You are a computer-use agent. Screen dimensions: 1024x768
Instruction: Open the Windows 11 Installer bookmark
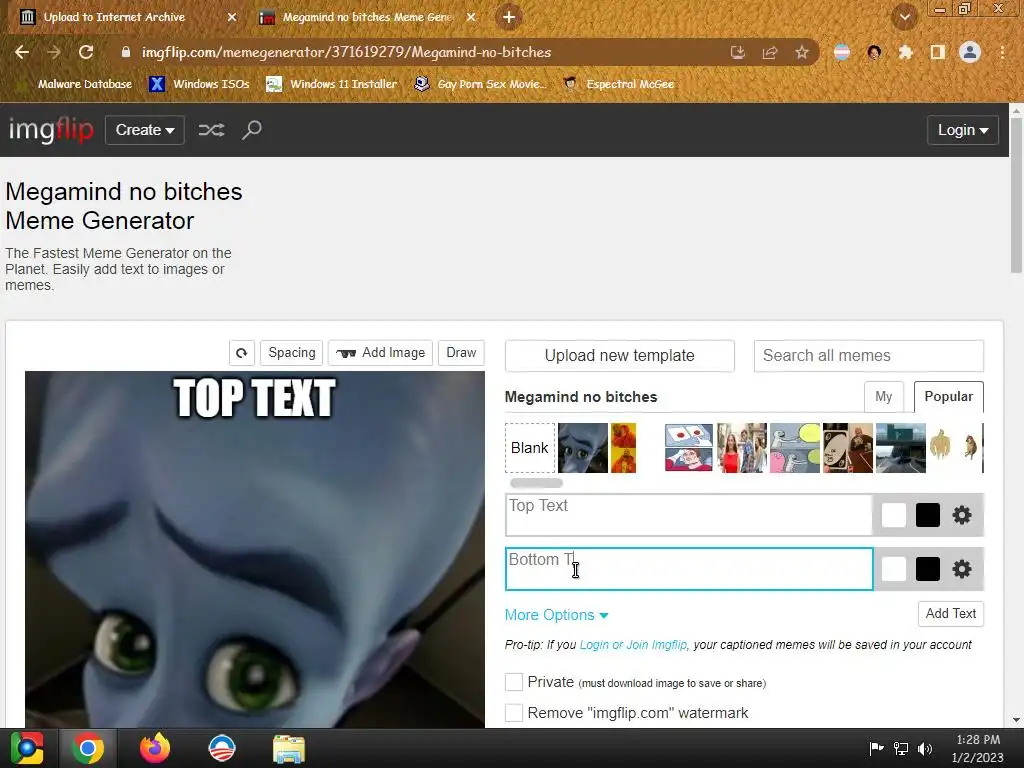[x=332, y=84]
